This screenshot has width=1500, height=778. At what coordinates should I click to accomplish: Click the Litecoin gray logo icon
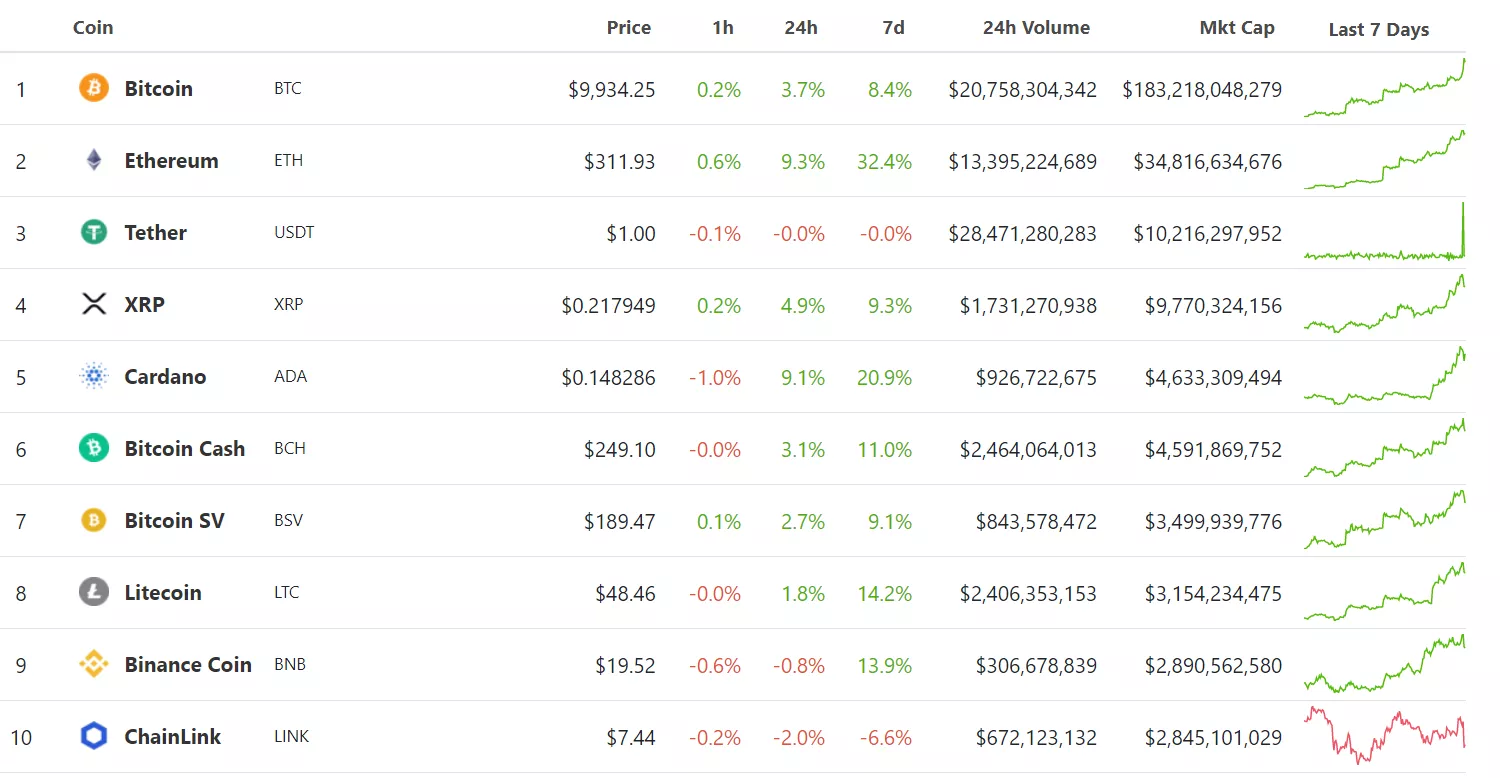click(93, 592)
